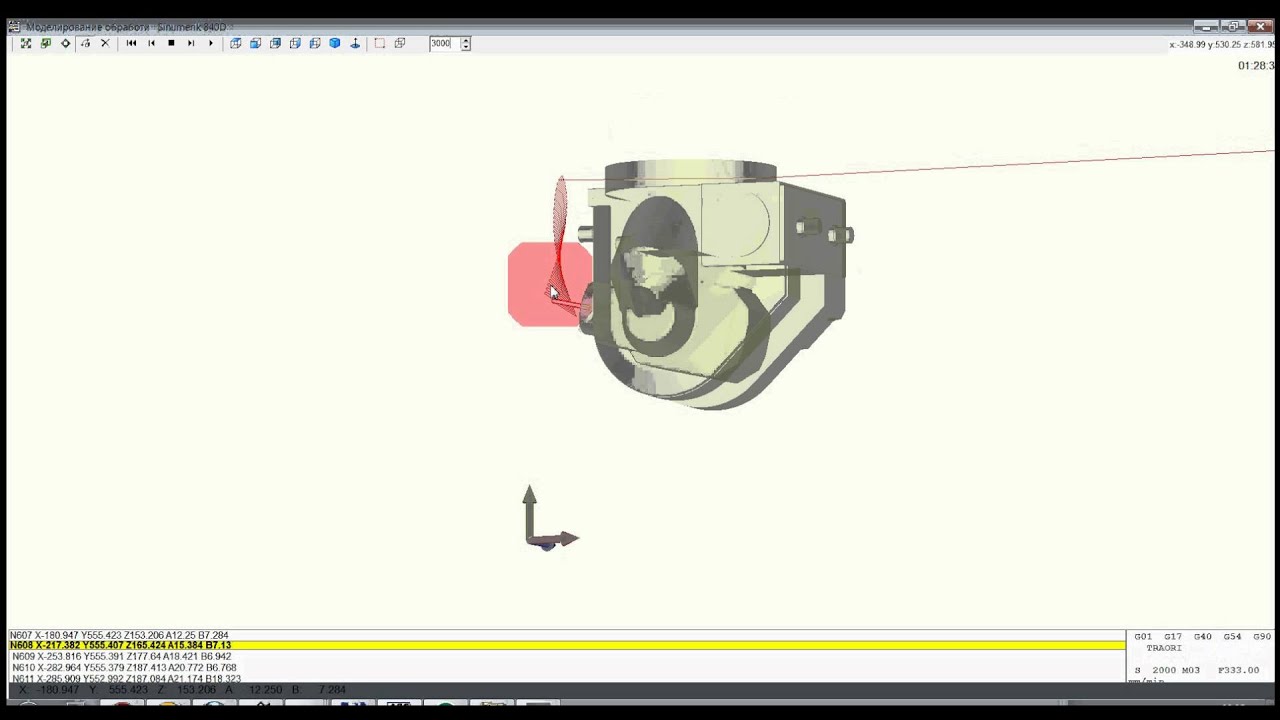Step simulation forward one block
Viewport: 1280px width, 720px height.
click(191, 43)
